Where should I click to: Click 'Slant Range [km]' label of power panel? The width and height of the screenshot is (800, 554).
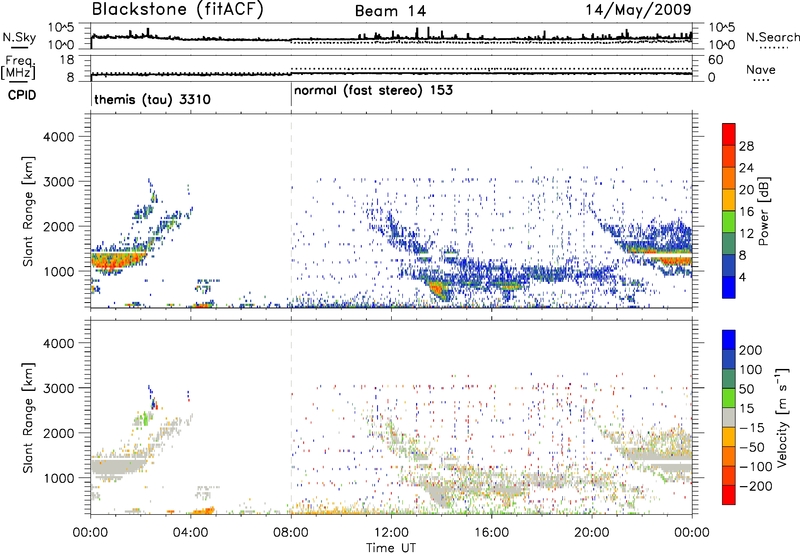click(x=28, y=211)
